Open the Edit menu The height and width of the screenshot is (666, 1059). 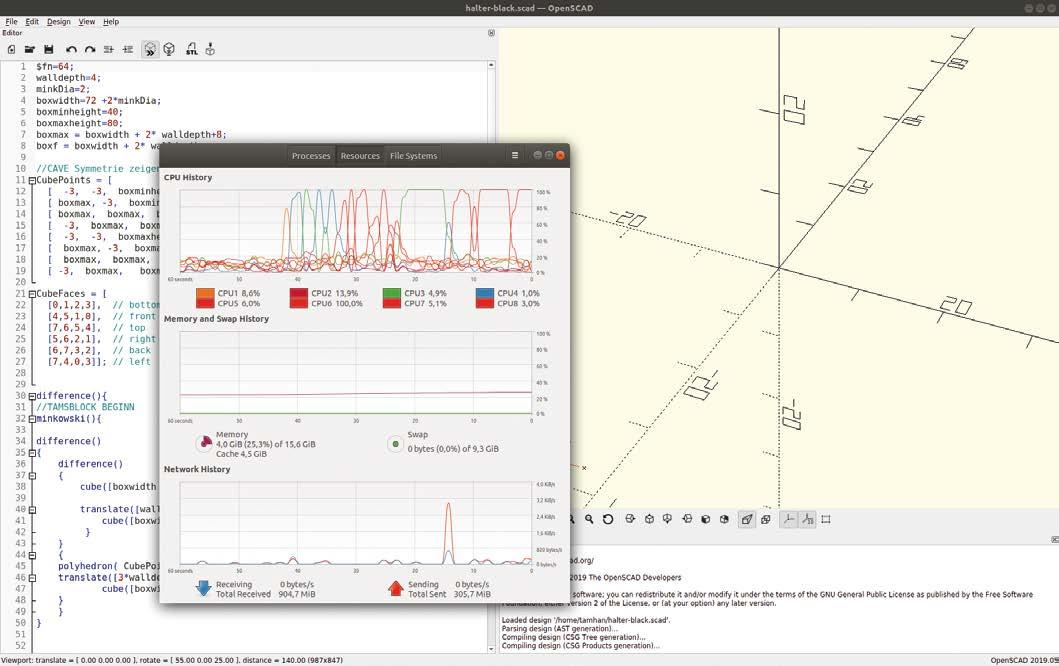[x=32, y=22]
